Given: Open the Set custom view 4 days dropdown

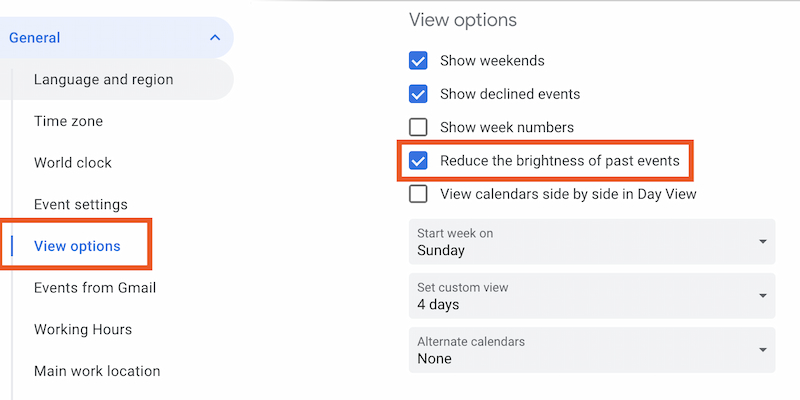Looking at the screenshot, I should (592, 296).
